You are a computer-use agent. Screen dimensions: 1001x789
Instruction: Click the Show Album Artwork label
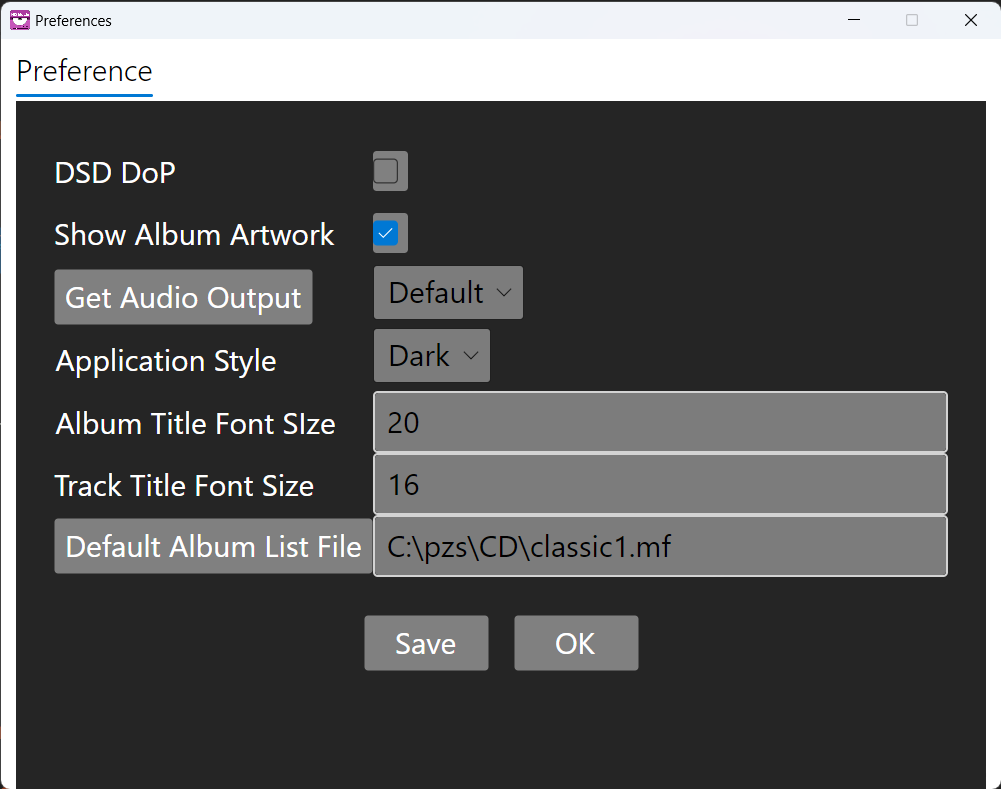click(194, 235)
